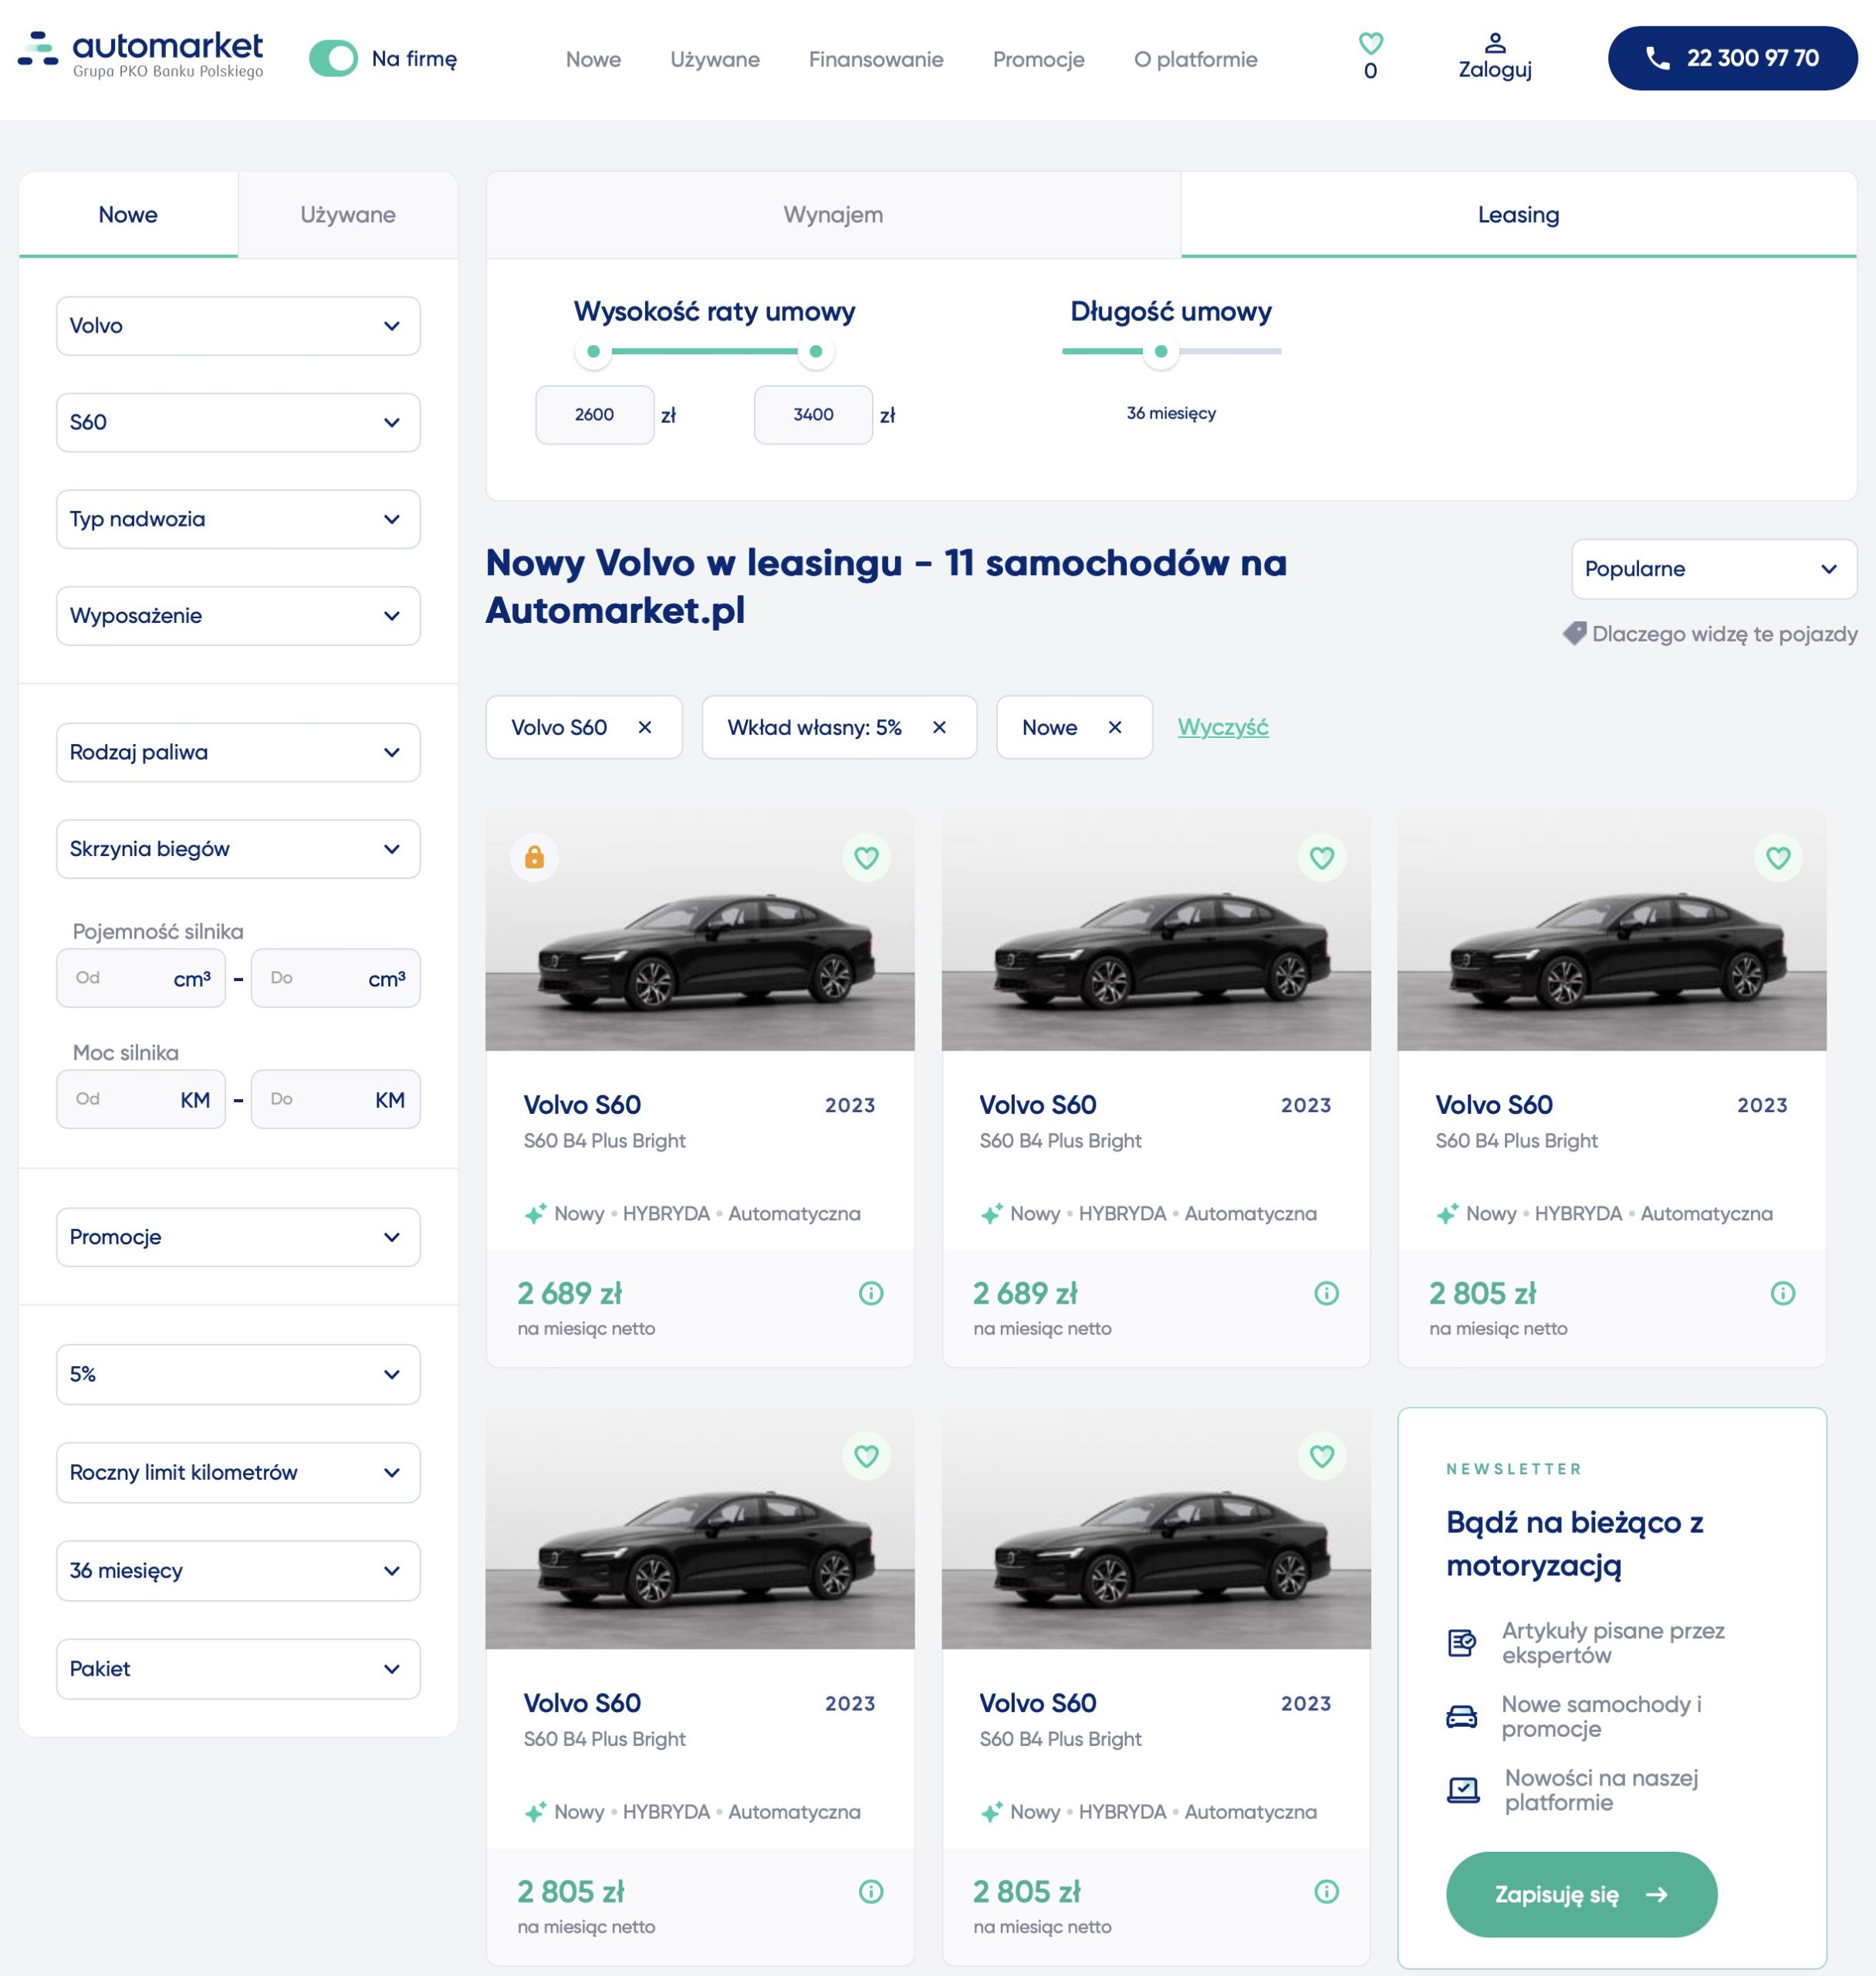Open price info icon on bottom-left 2 805 zł card
The height and width of the screenshot is (1976, 1876).
870,1891
